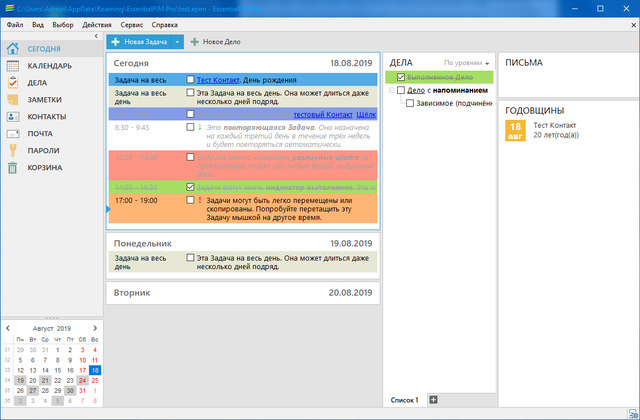Open the Пароли key icon in sidebar
The height and width of the screenshot is (420, 640).
[13, 150]
